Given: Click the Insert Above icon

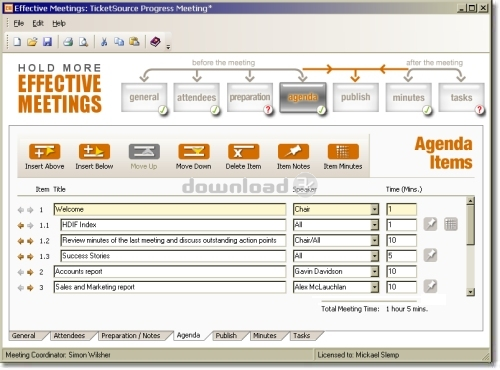Looking at the screenshot, I should 44,152.
